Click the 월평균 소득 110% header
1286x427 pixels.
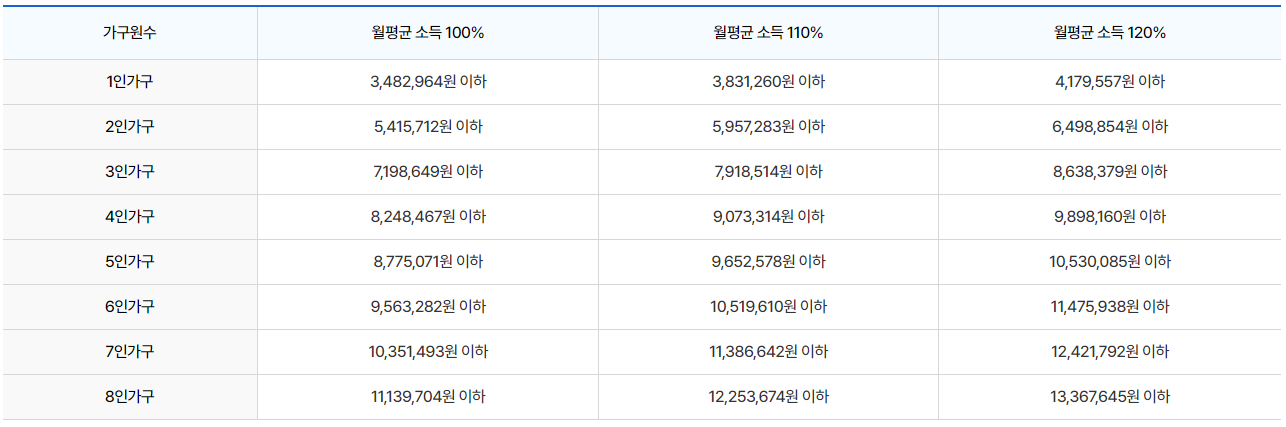click(x=768, y=32)
